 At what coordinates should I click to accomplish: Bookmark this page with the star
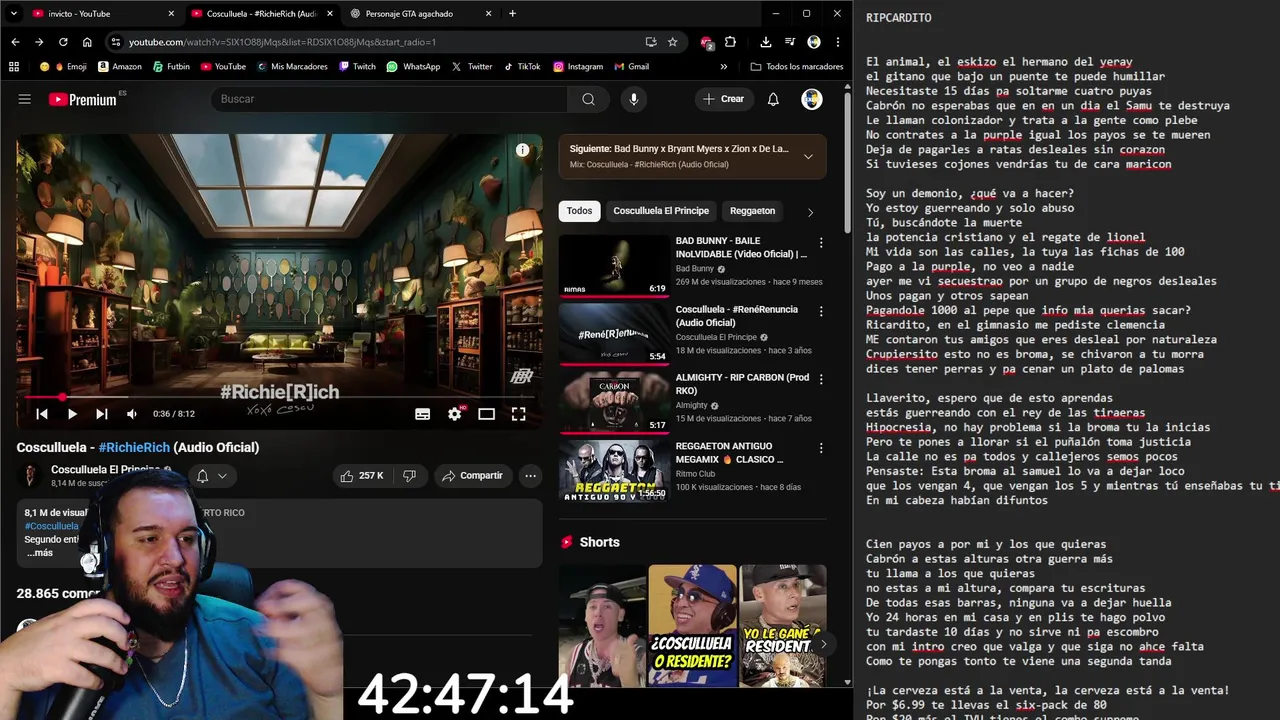point(673,42)
